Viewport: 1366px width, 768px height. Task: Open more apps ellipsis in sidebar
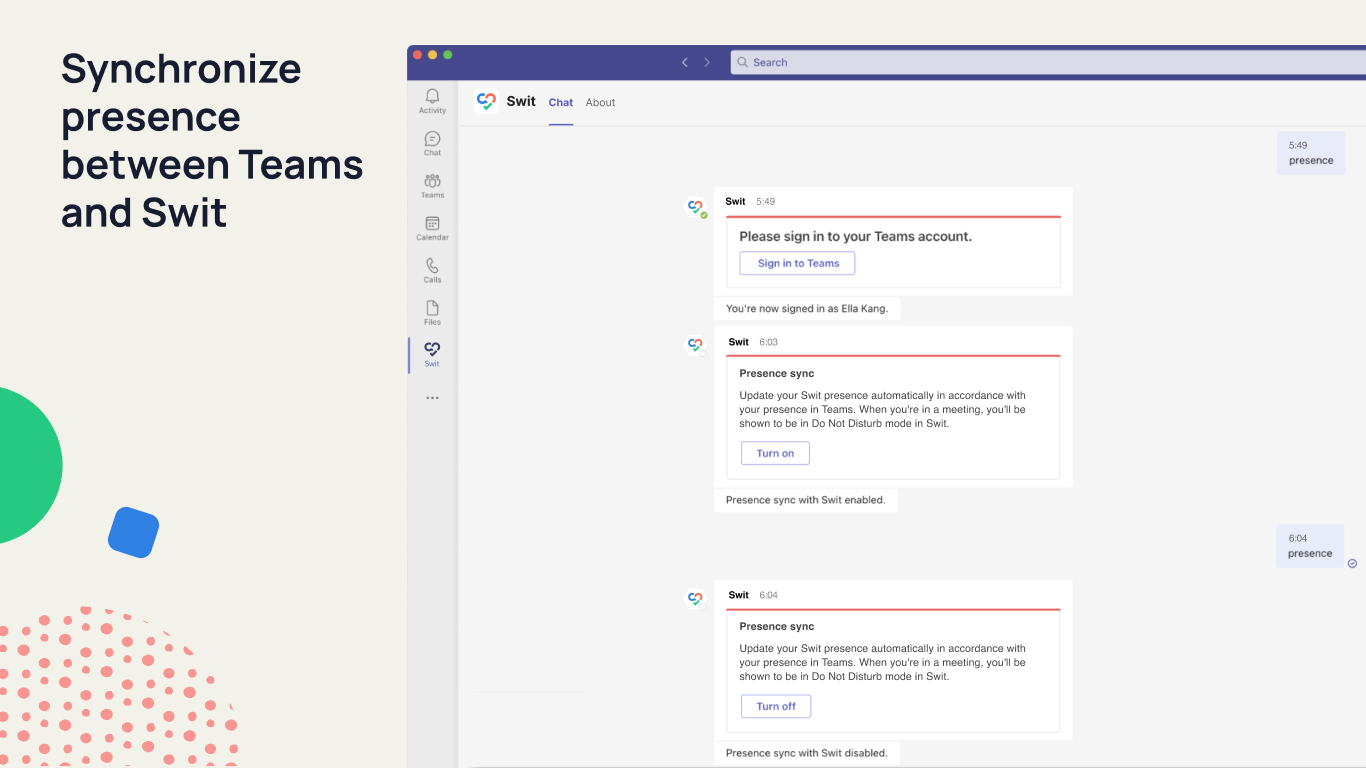click(432, 398)
